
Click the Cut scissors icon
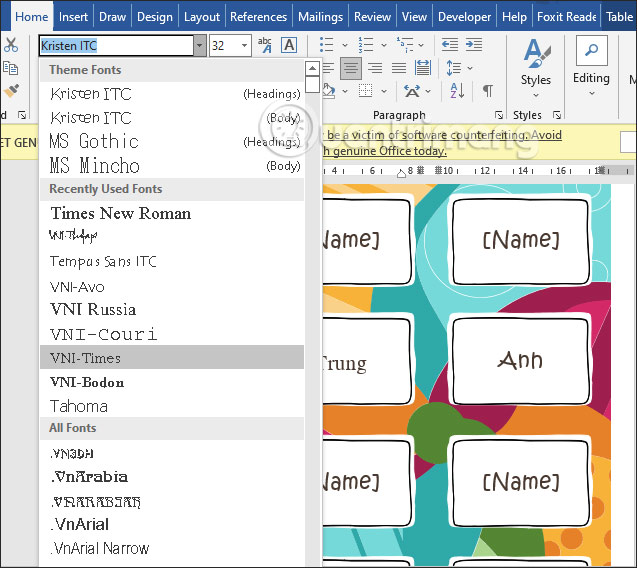pyautogui.click(x=11, y=45)
